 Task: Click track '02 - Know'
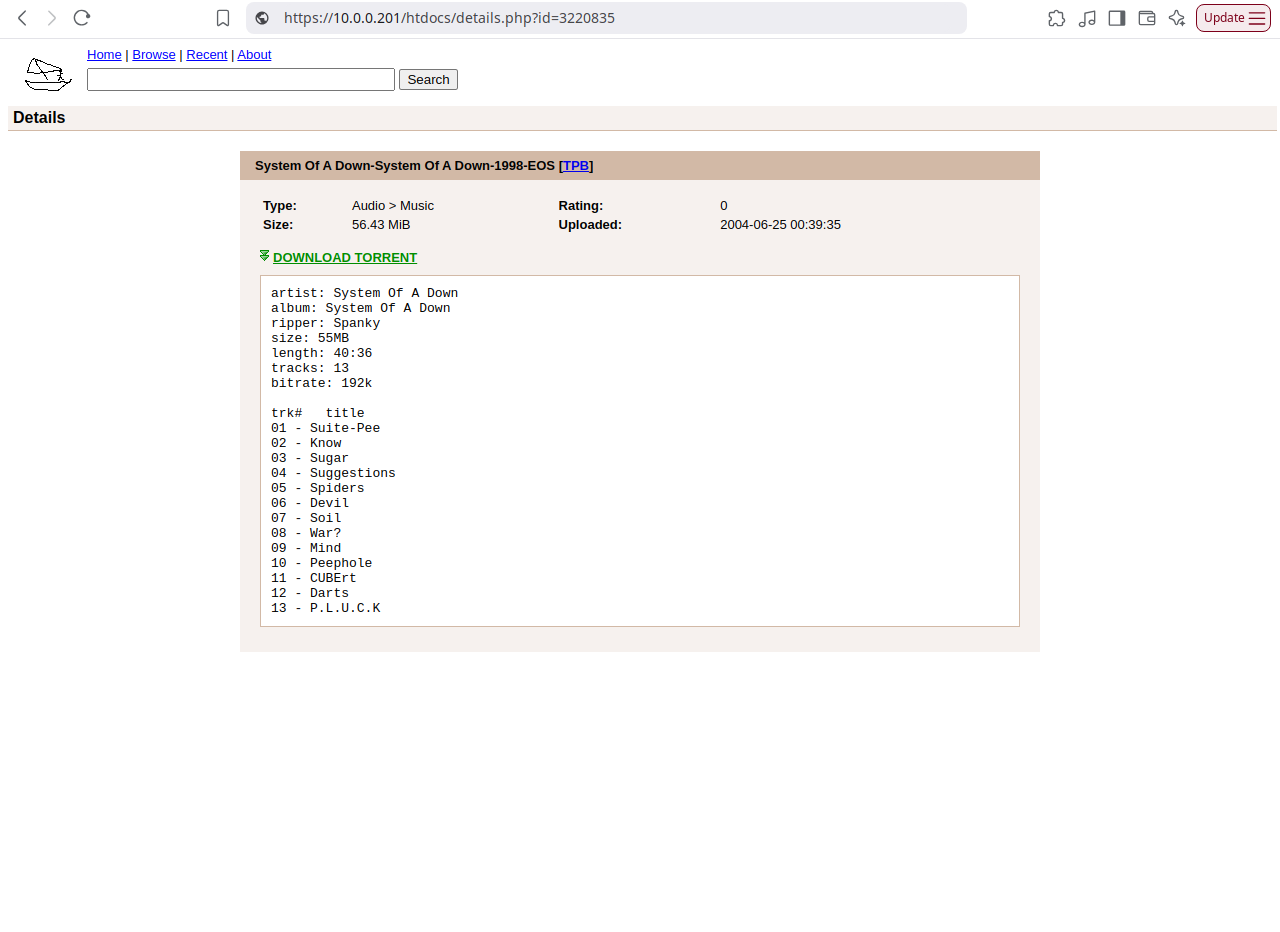pos(306,443)
